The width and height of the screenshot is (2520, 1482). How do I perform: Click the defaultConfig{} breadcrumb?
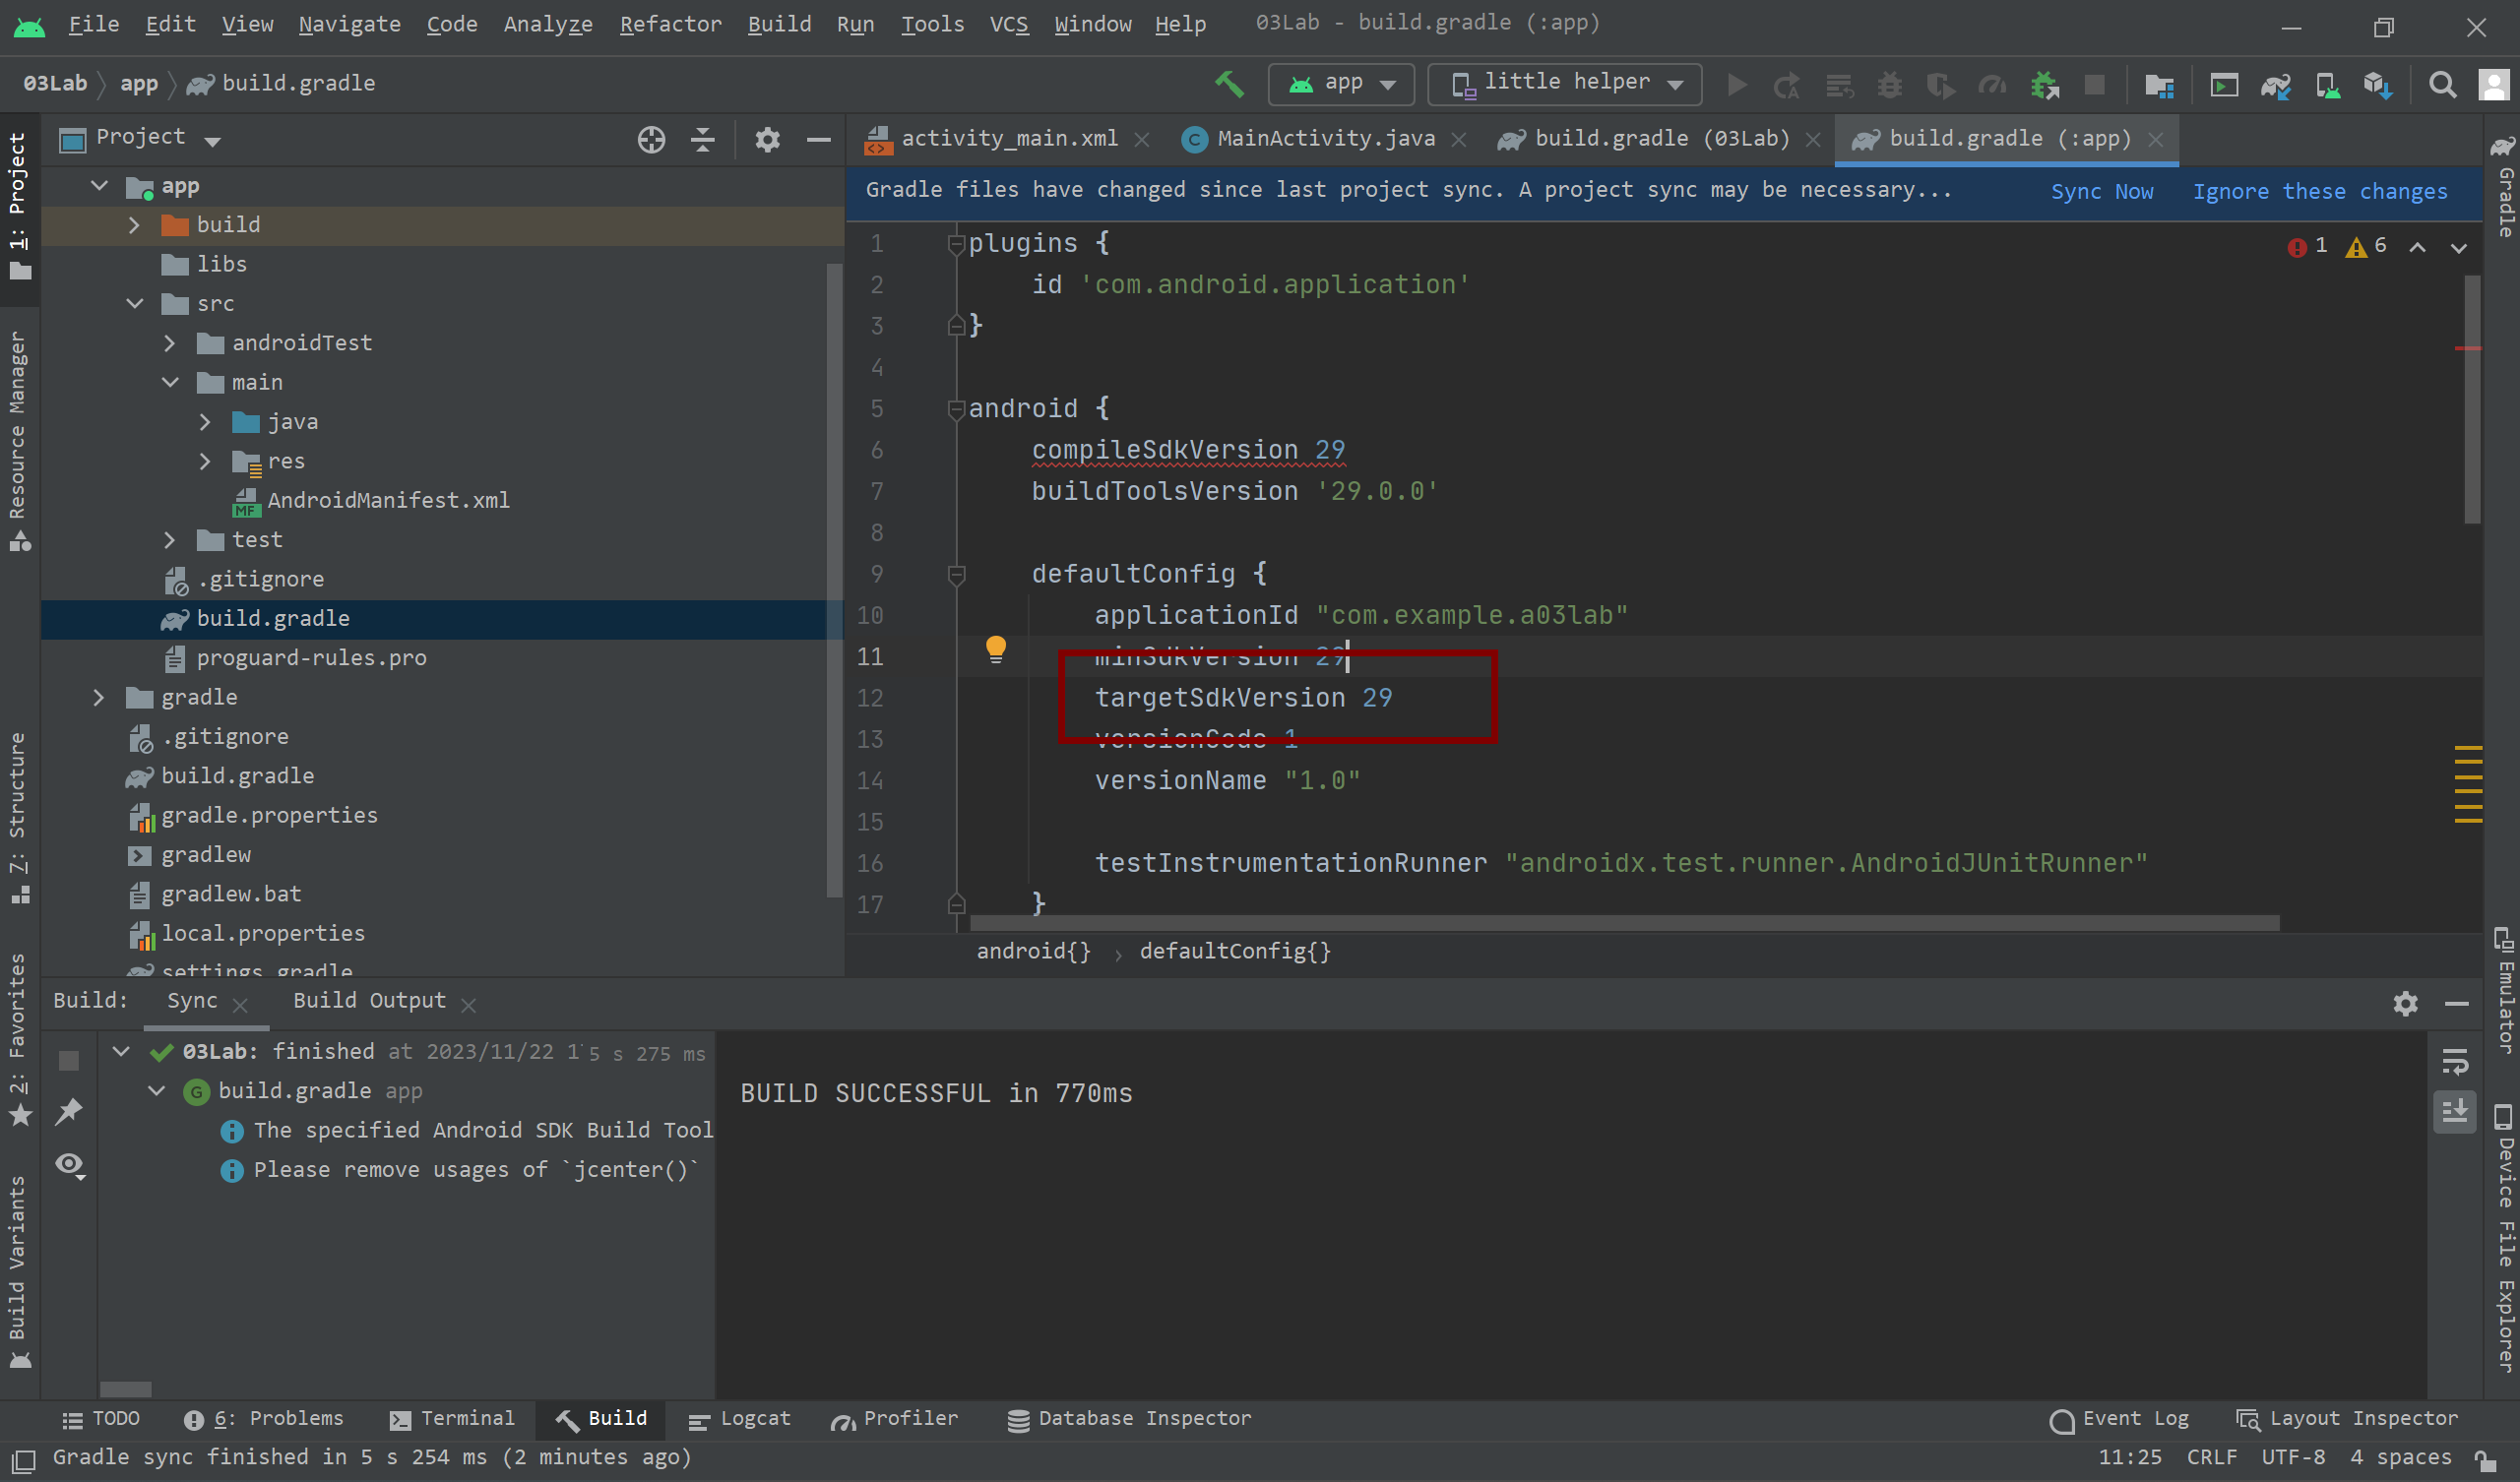[1235, 952]
